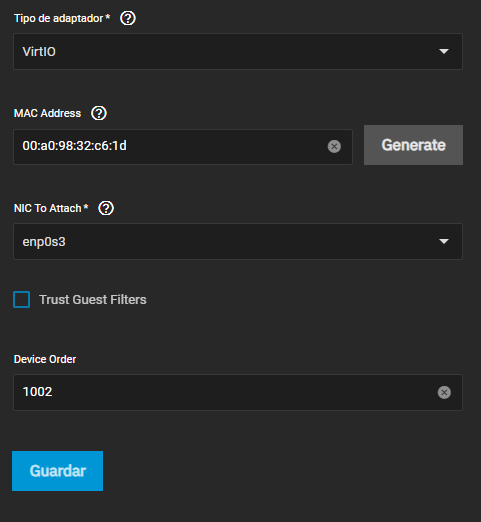Click the MAC Address field label
This screenshot has width=481, height=522.
(47, 113)
